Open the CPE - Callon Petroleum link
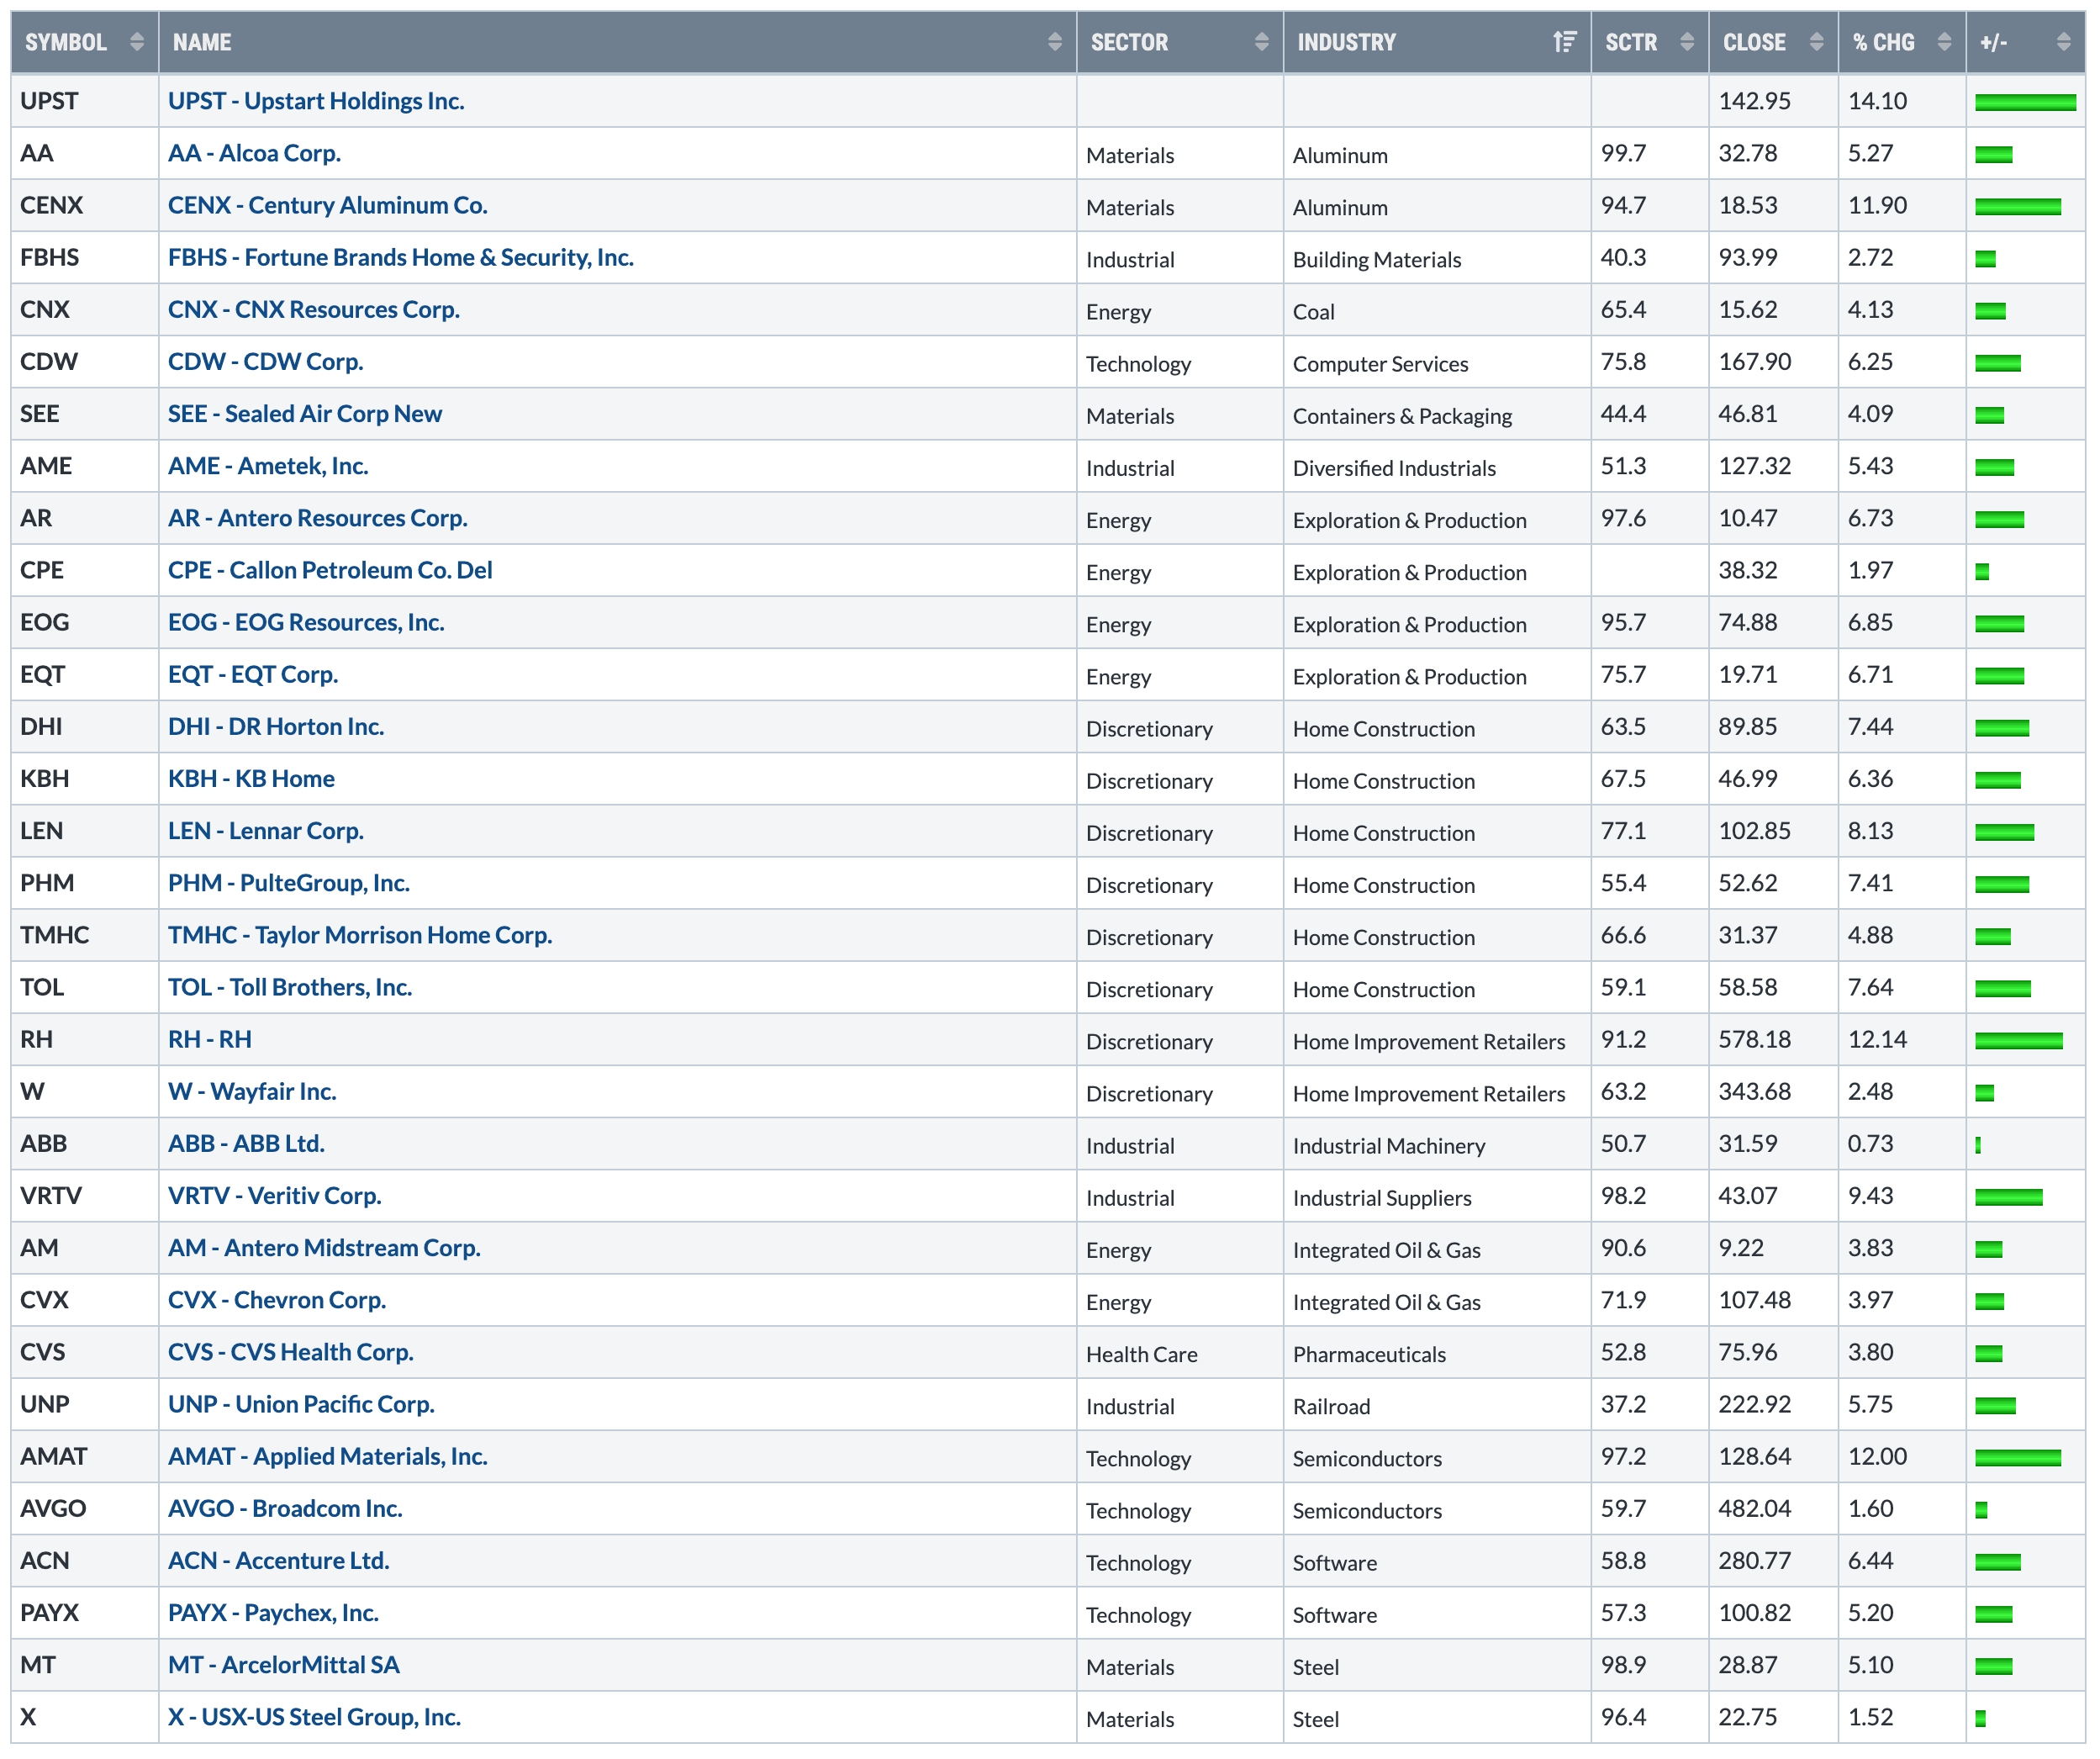Image resolution: width=2100 pixels, height=1759 pixels. point(330,570)
